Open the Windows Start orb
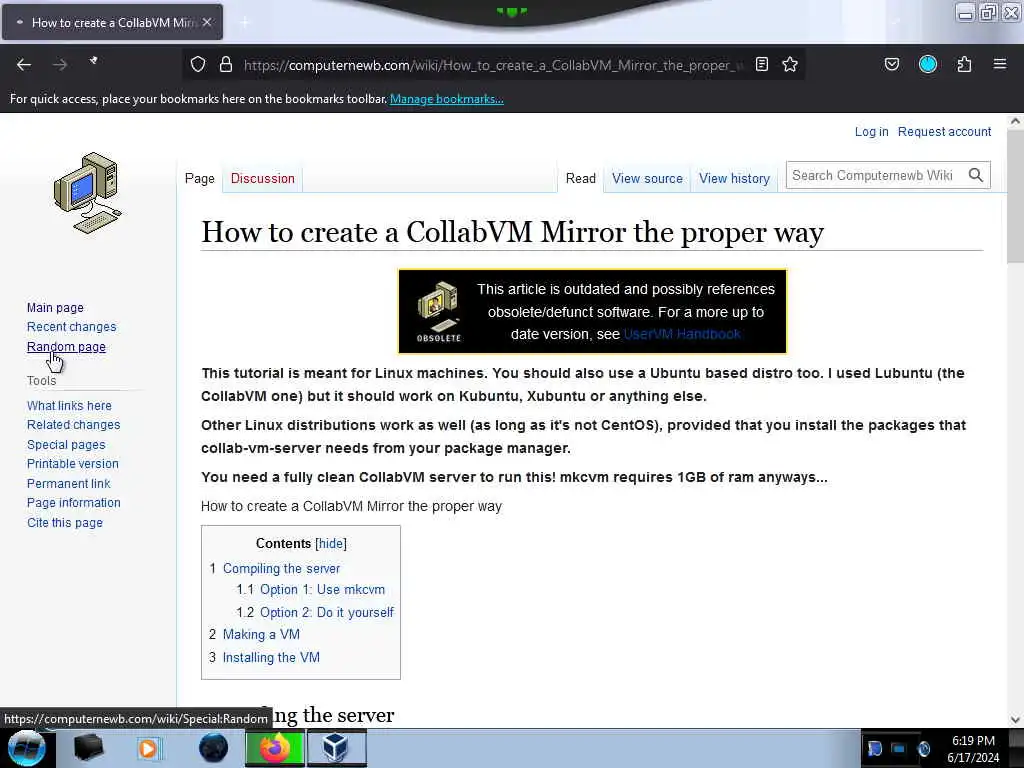Image resolution: width=1024 pixels, height=768 pixels. (x=26, y=748)
